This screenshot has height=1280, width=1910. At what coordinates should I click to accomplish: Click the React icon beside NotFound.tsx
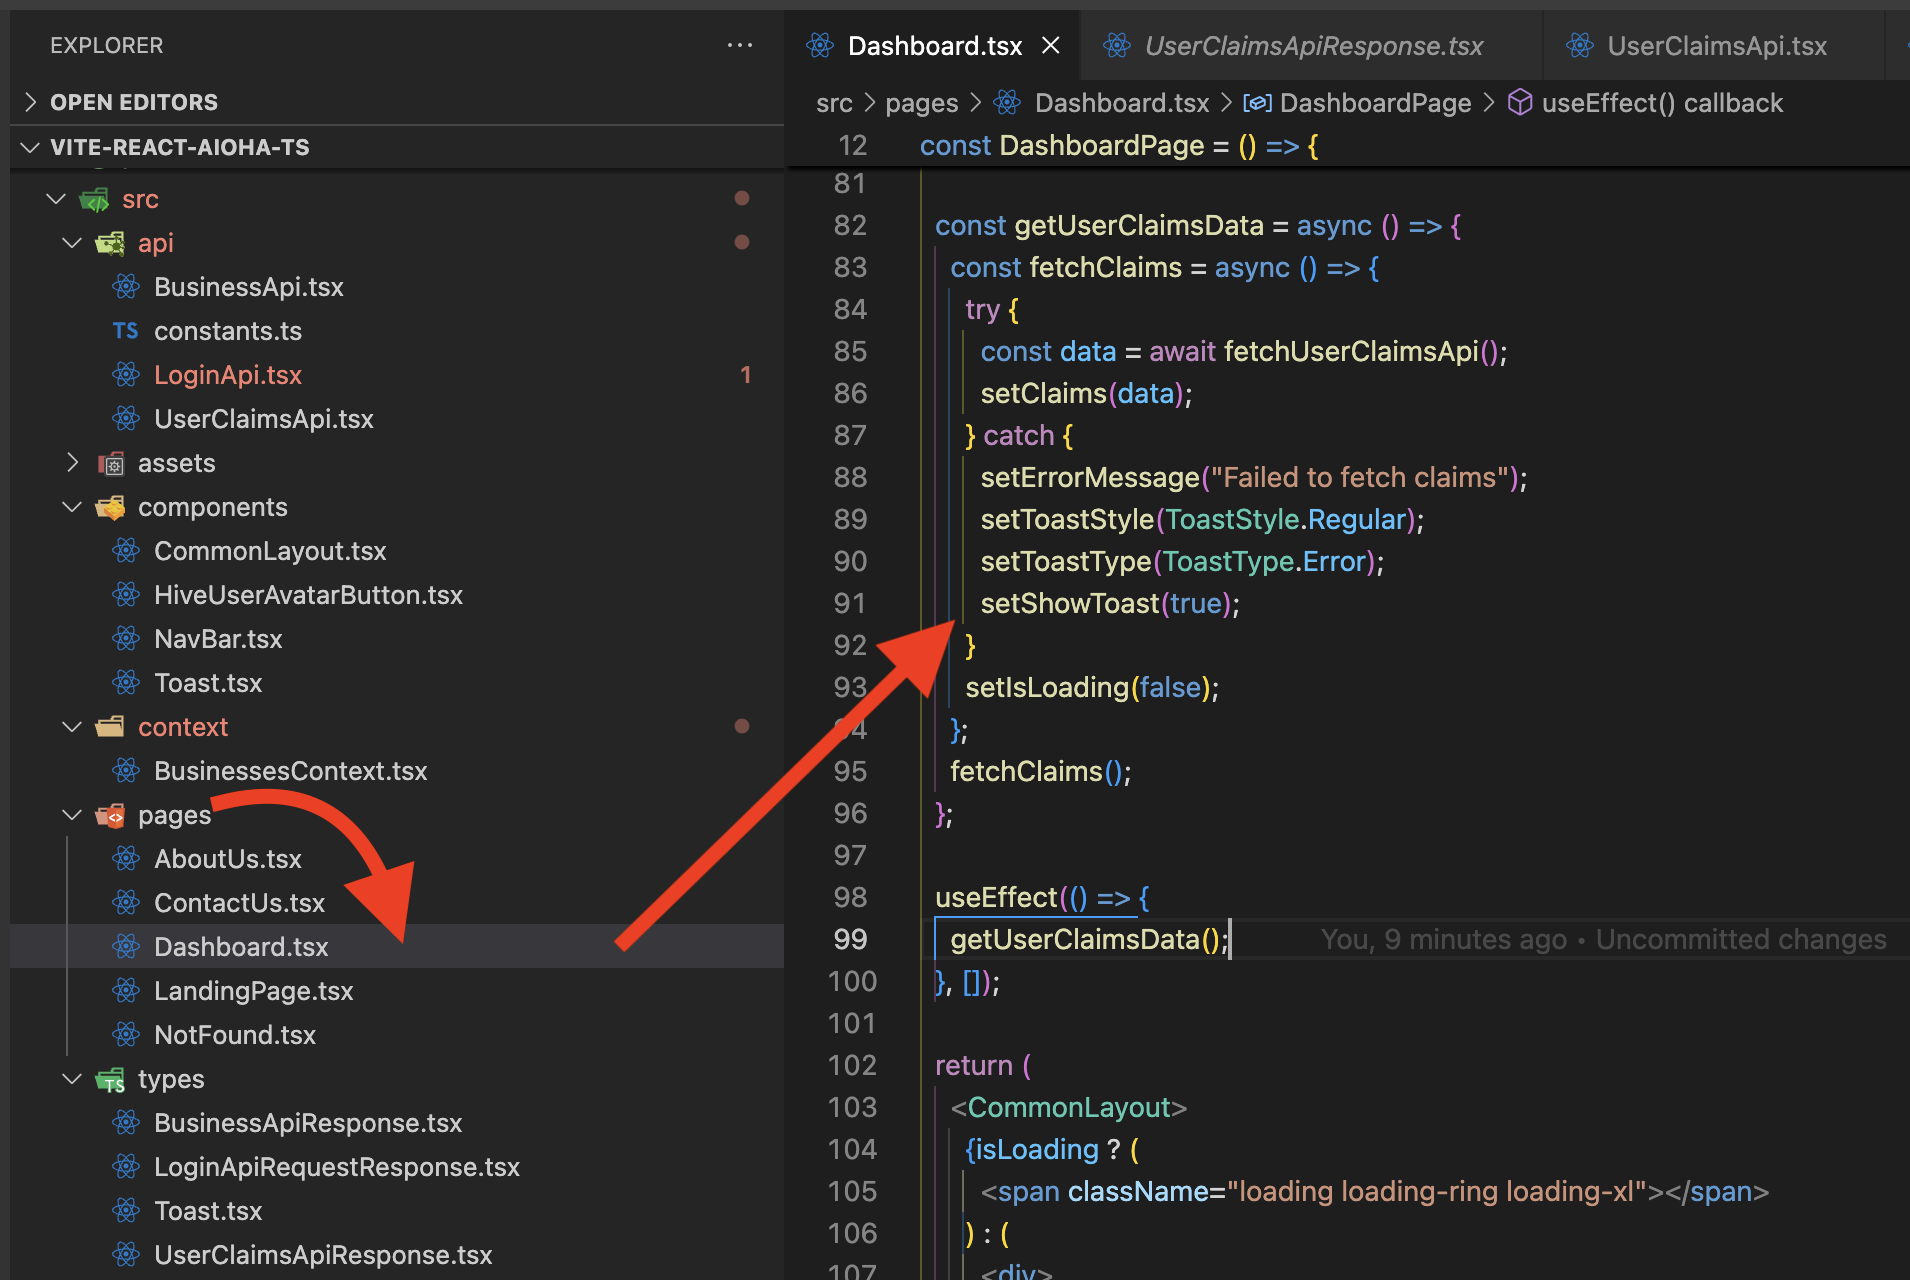coord(126,1035)
